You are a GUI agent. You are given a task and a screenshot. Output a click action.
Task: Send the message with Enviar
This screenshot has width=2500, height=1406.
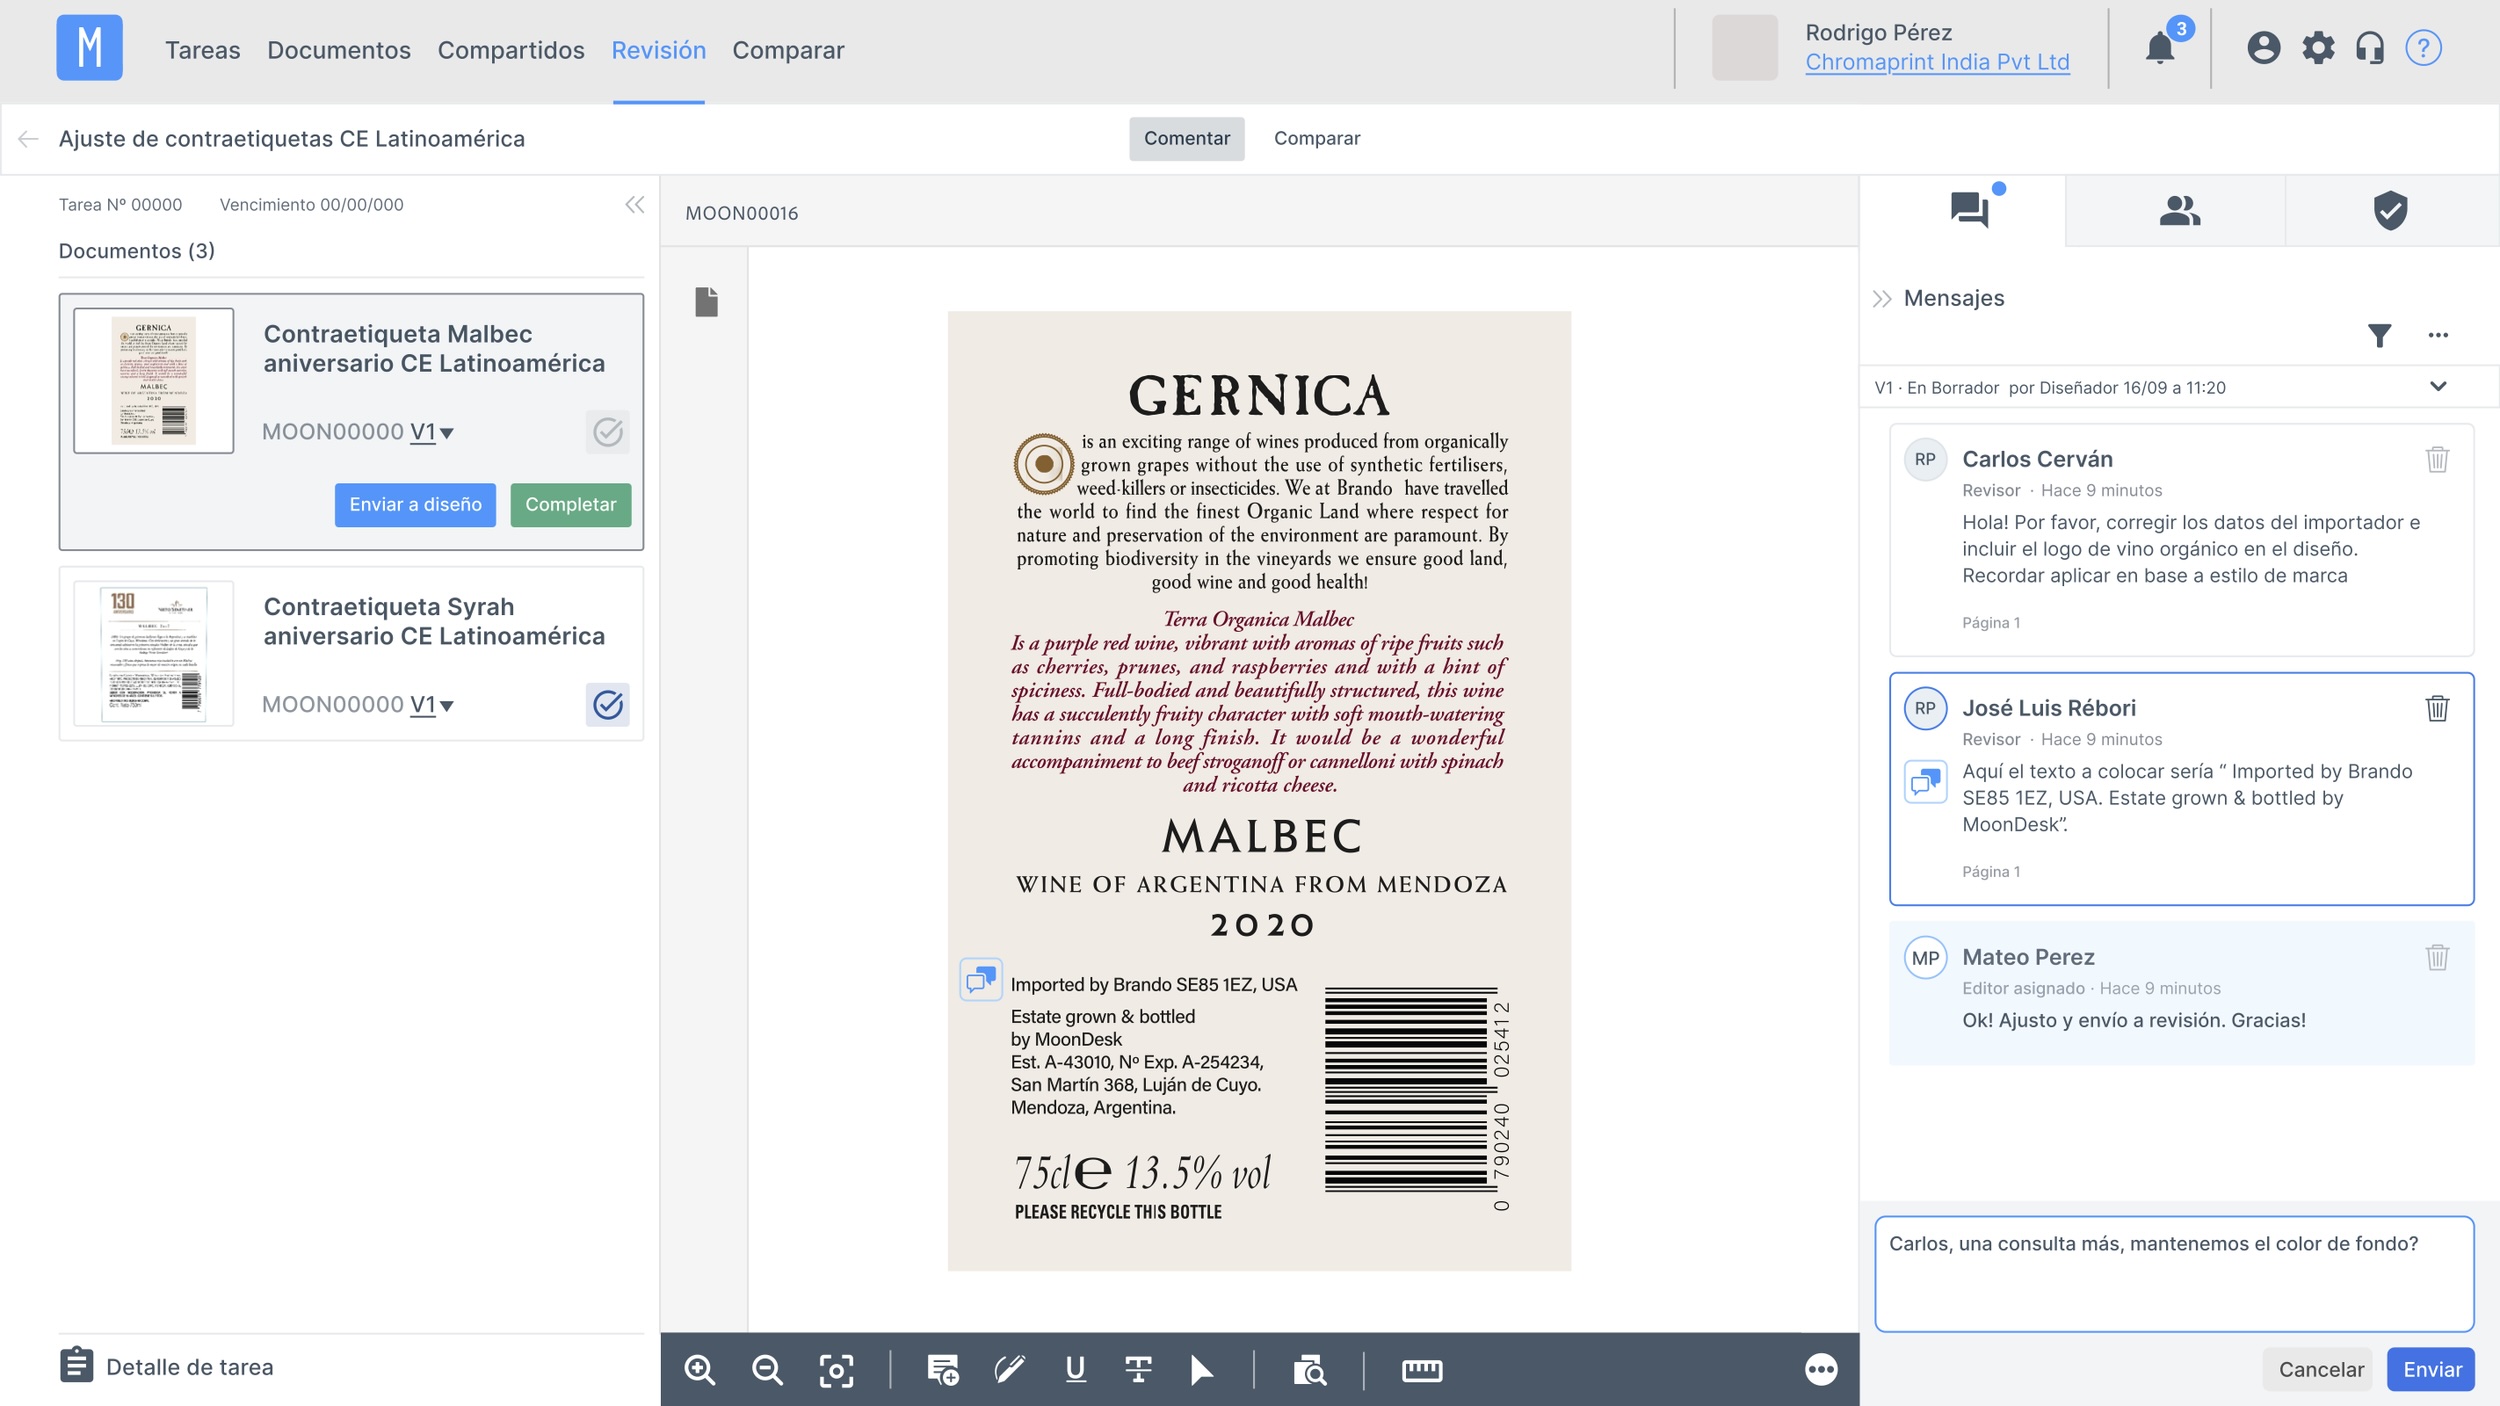tap(2431, 1370)
